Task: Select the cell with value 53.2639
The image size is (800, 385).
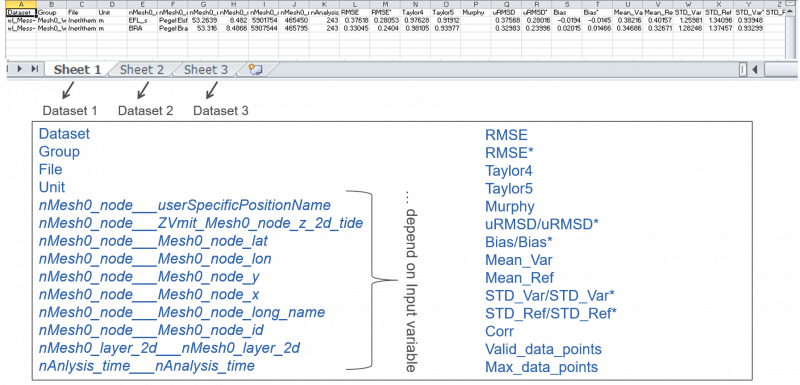Action: pos(203,20)
